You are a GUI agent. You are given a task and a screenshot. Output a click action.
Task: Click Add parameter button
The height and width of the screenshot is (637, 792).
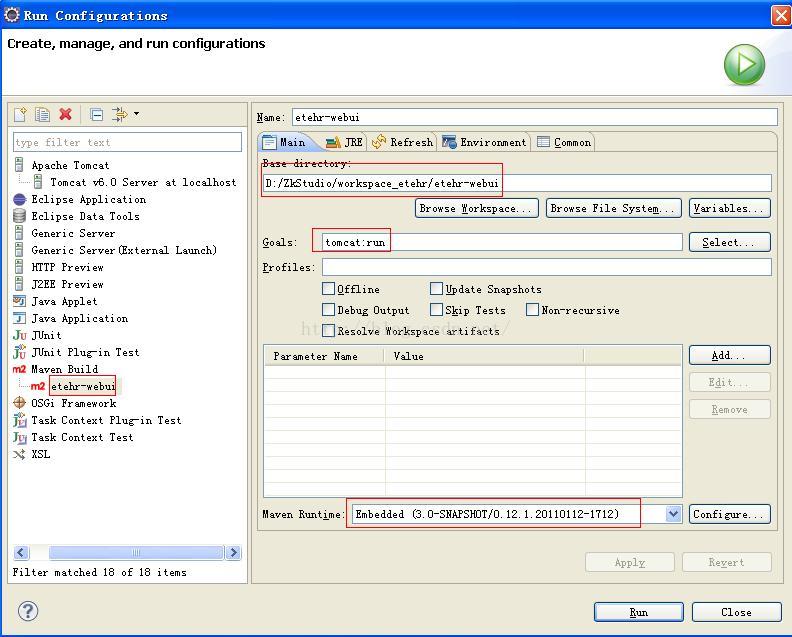[729, 355]
